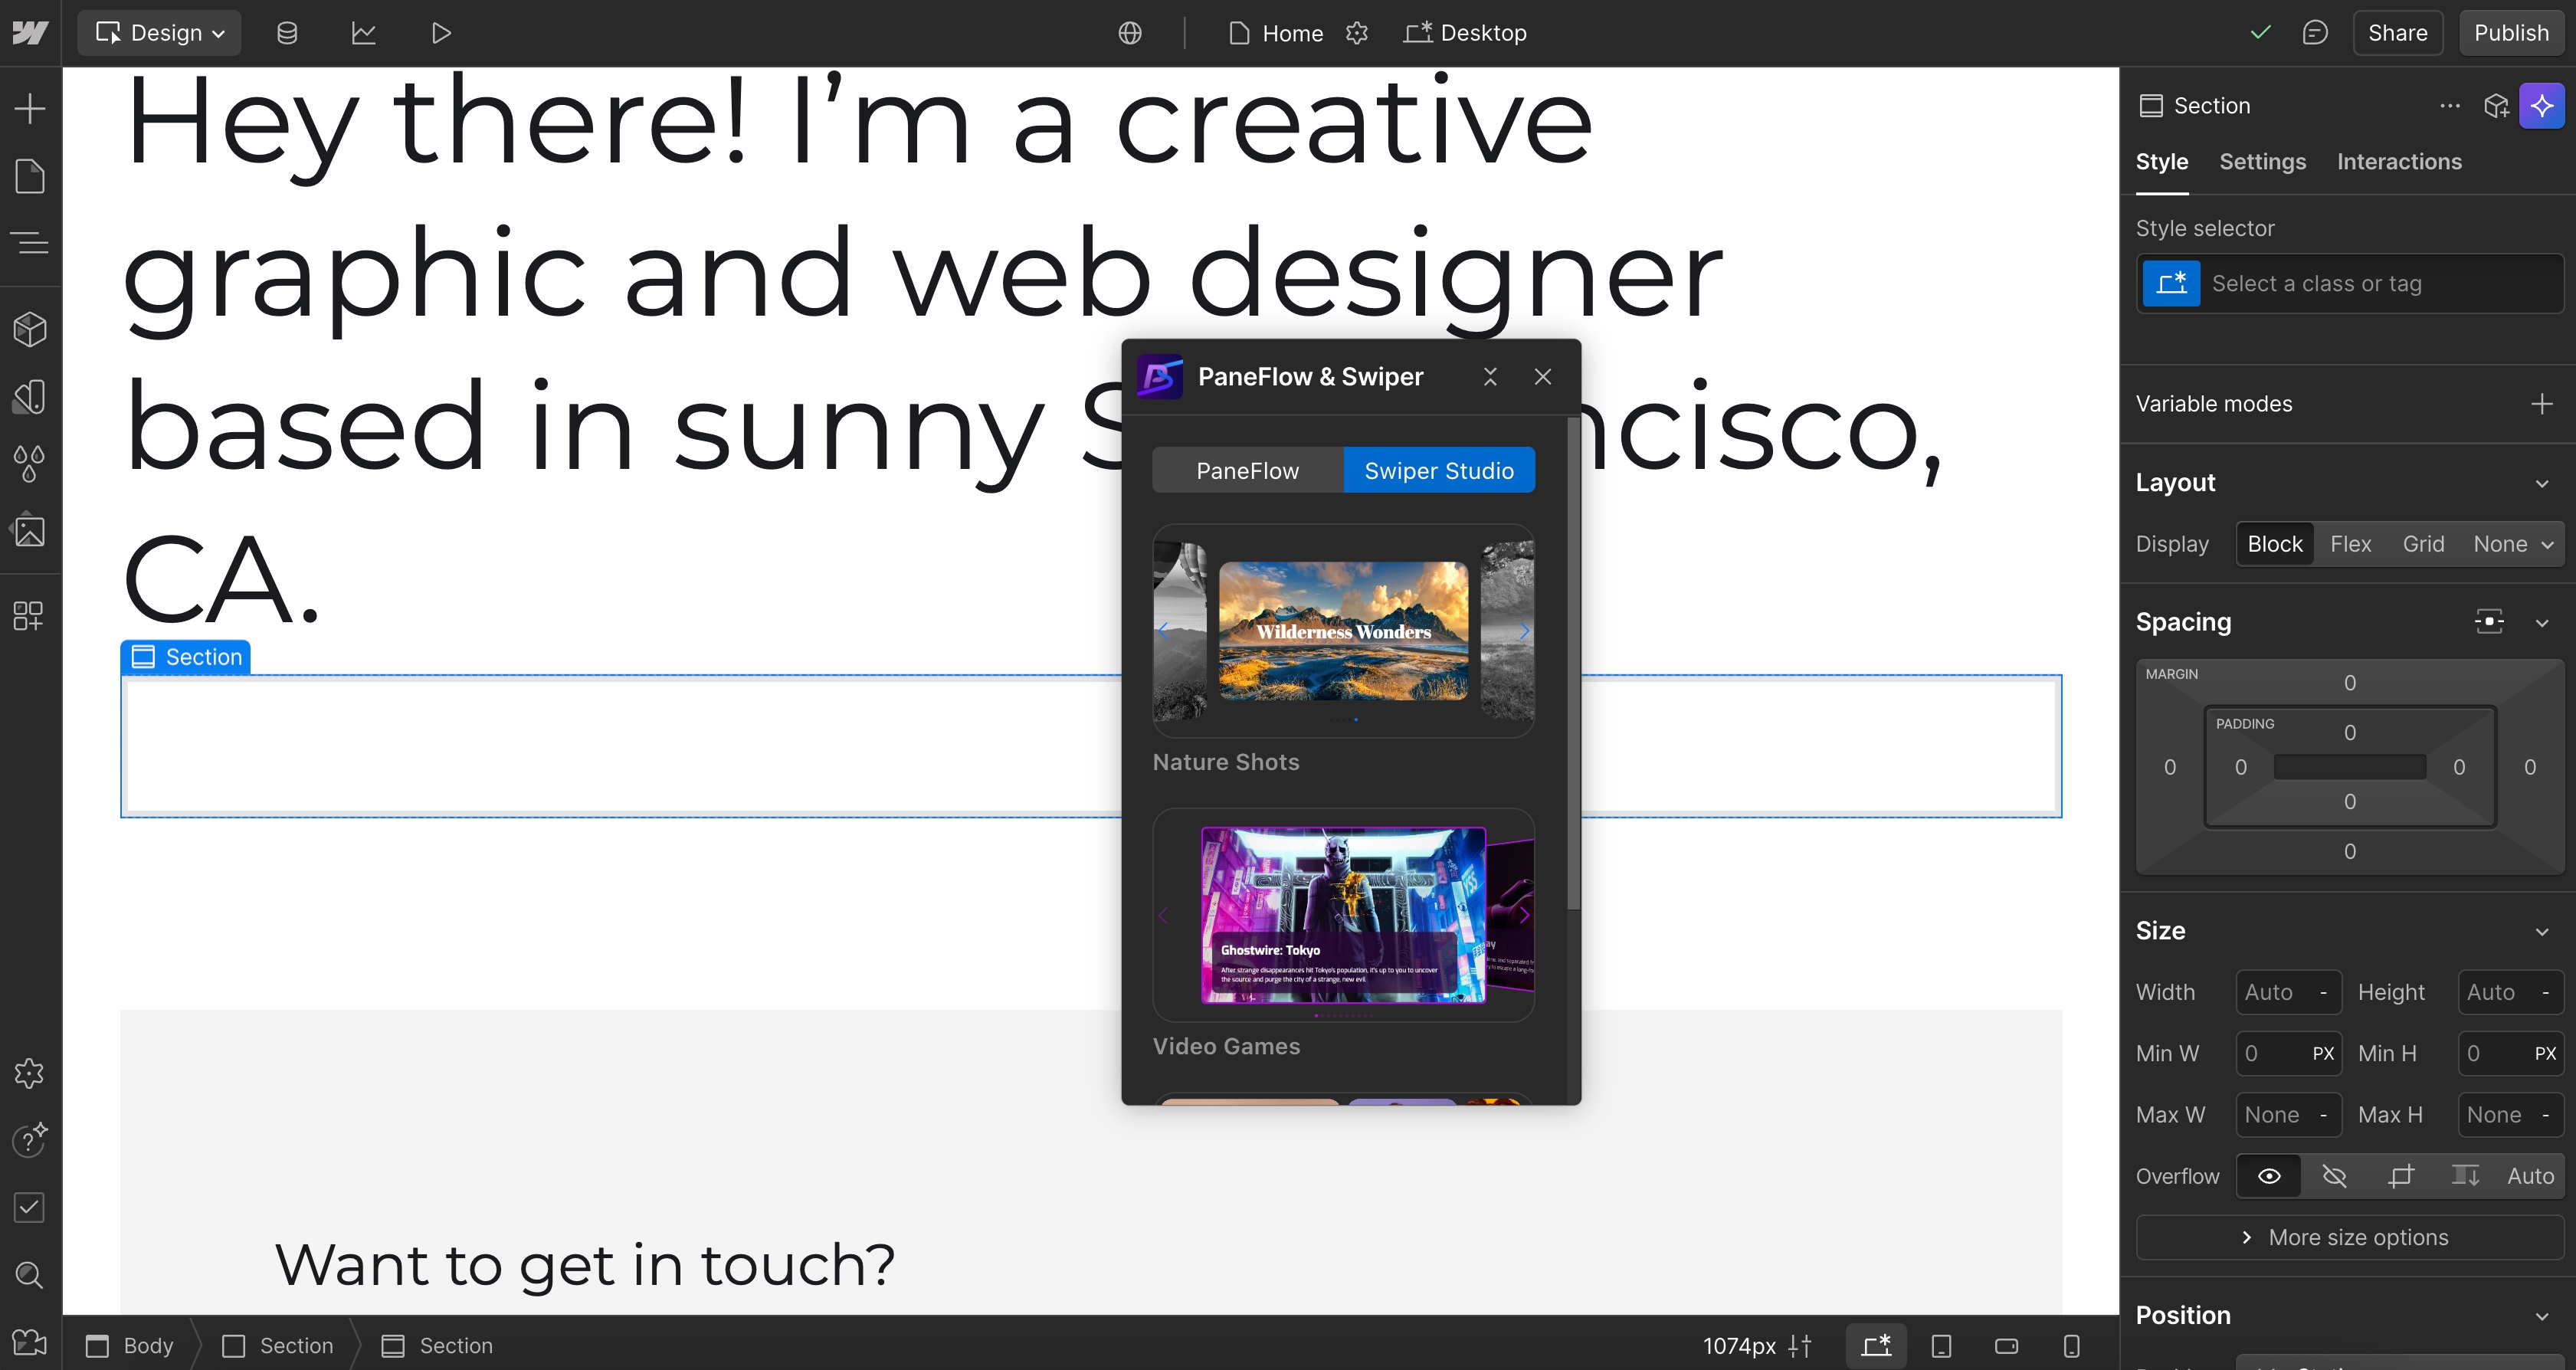This screenshot has height=1370, width=2576.
Task: Close the PaneFlow & Swiper app
Action: 1543,376
